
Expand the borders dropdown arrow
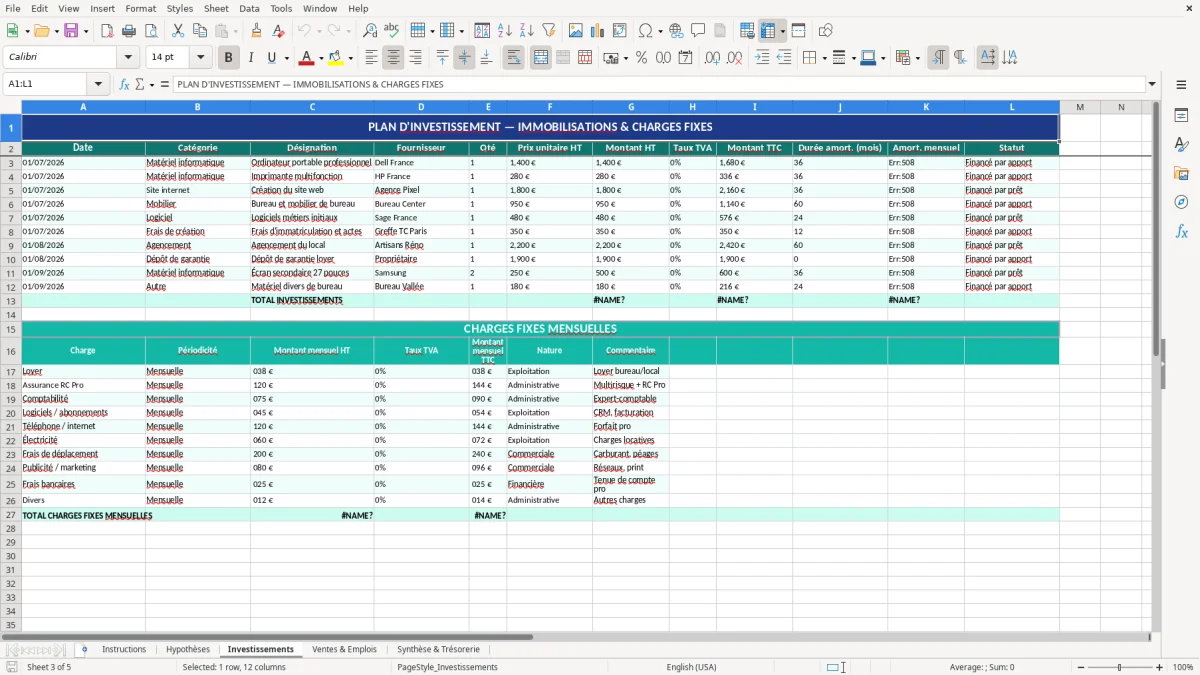[825, 58]
